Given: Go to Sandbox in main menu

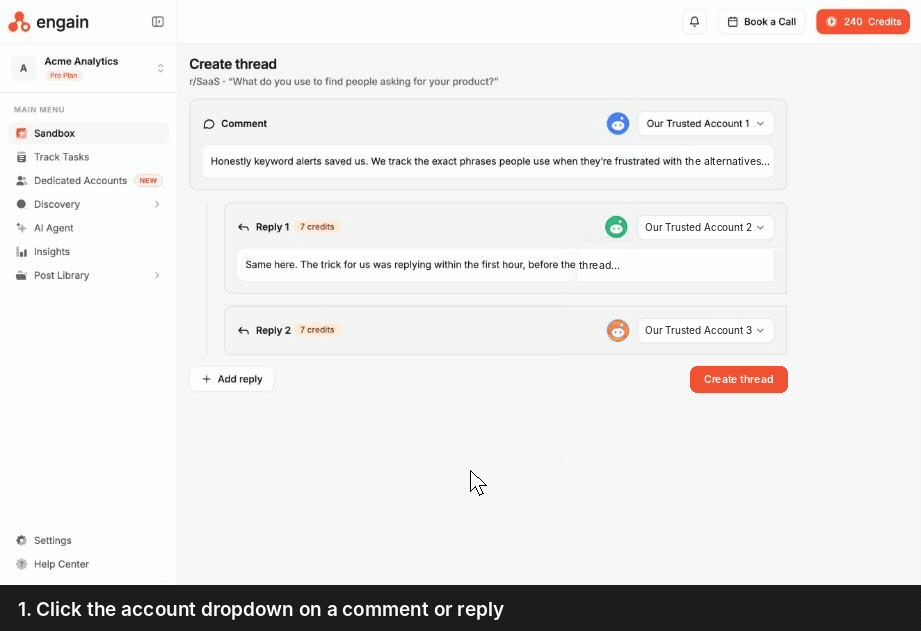Looking at the screenshot, I should 89,133.
